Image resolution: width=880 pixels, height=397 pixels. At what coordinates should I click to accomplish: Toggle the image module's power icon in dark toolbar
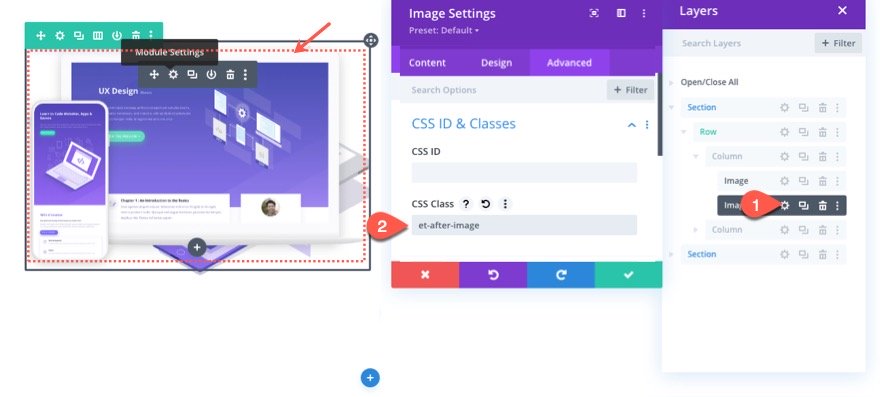(x=211, y=74)
